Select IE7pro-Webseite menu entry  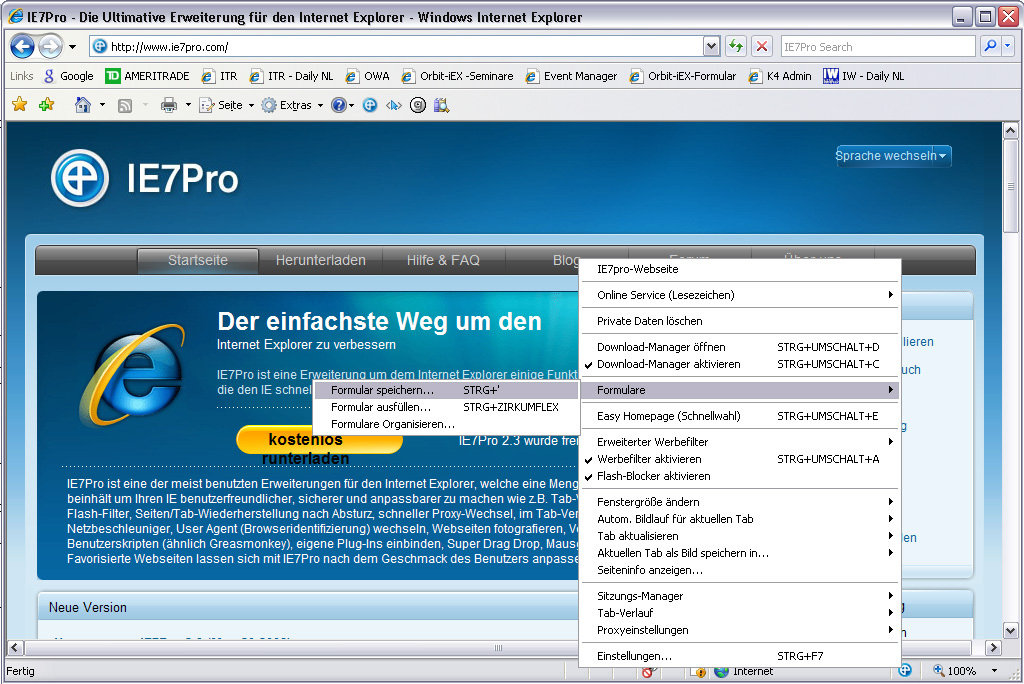click(x=738, y=269)
